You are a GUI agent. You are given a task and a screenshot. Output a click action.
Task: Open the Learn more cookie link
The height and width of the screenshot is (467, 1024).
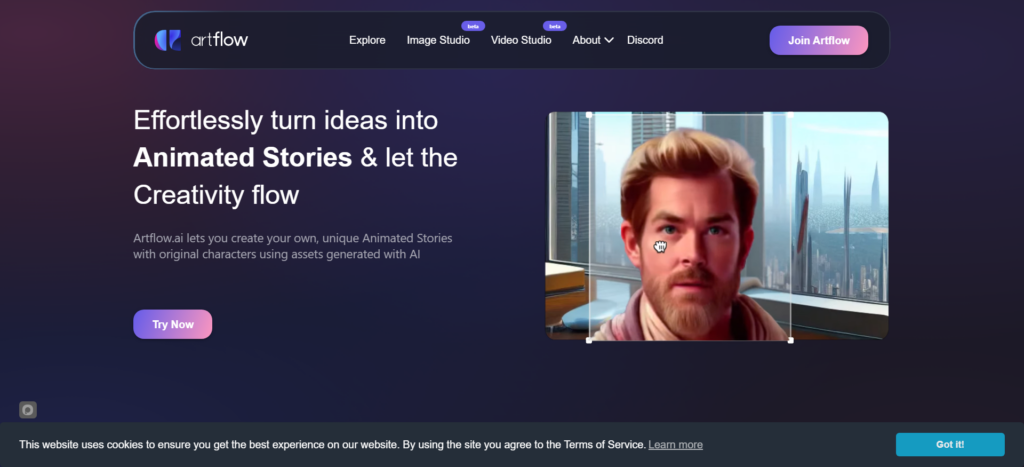point(675,445)
